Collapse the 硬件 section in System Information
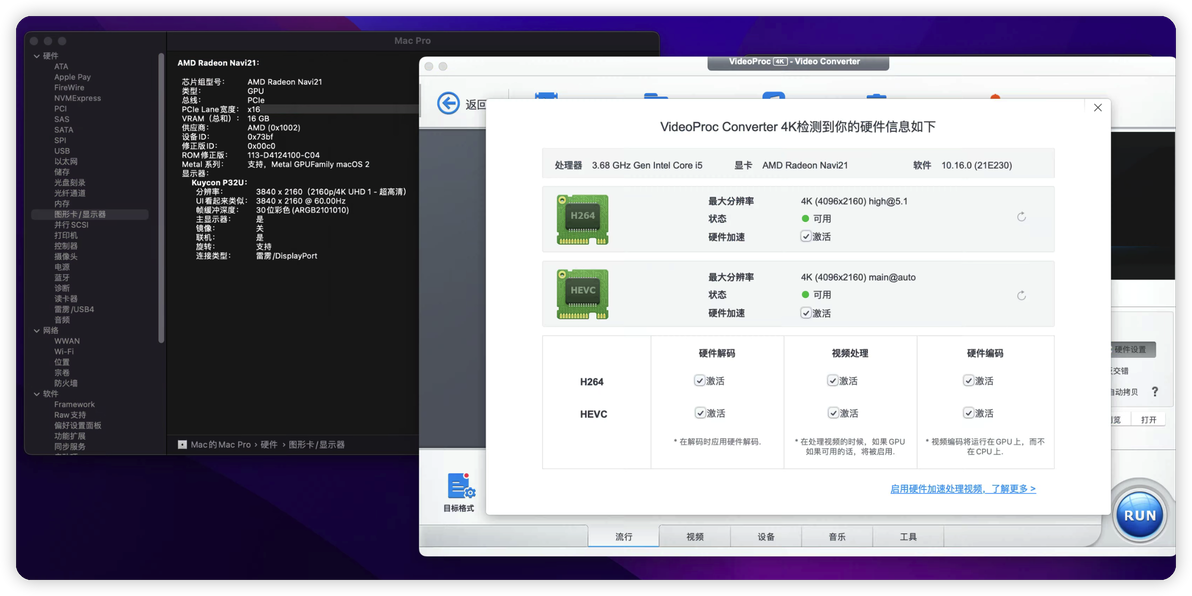Image resolution: width=1192 pixels, height=596 pixels. click(x=36, y=56)
